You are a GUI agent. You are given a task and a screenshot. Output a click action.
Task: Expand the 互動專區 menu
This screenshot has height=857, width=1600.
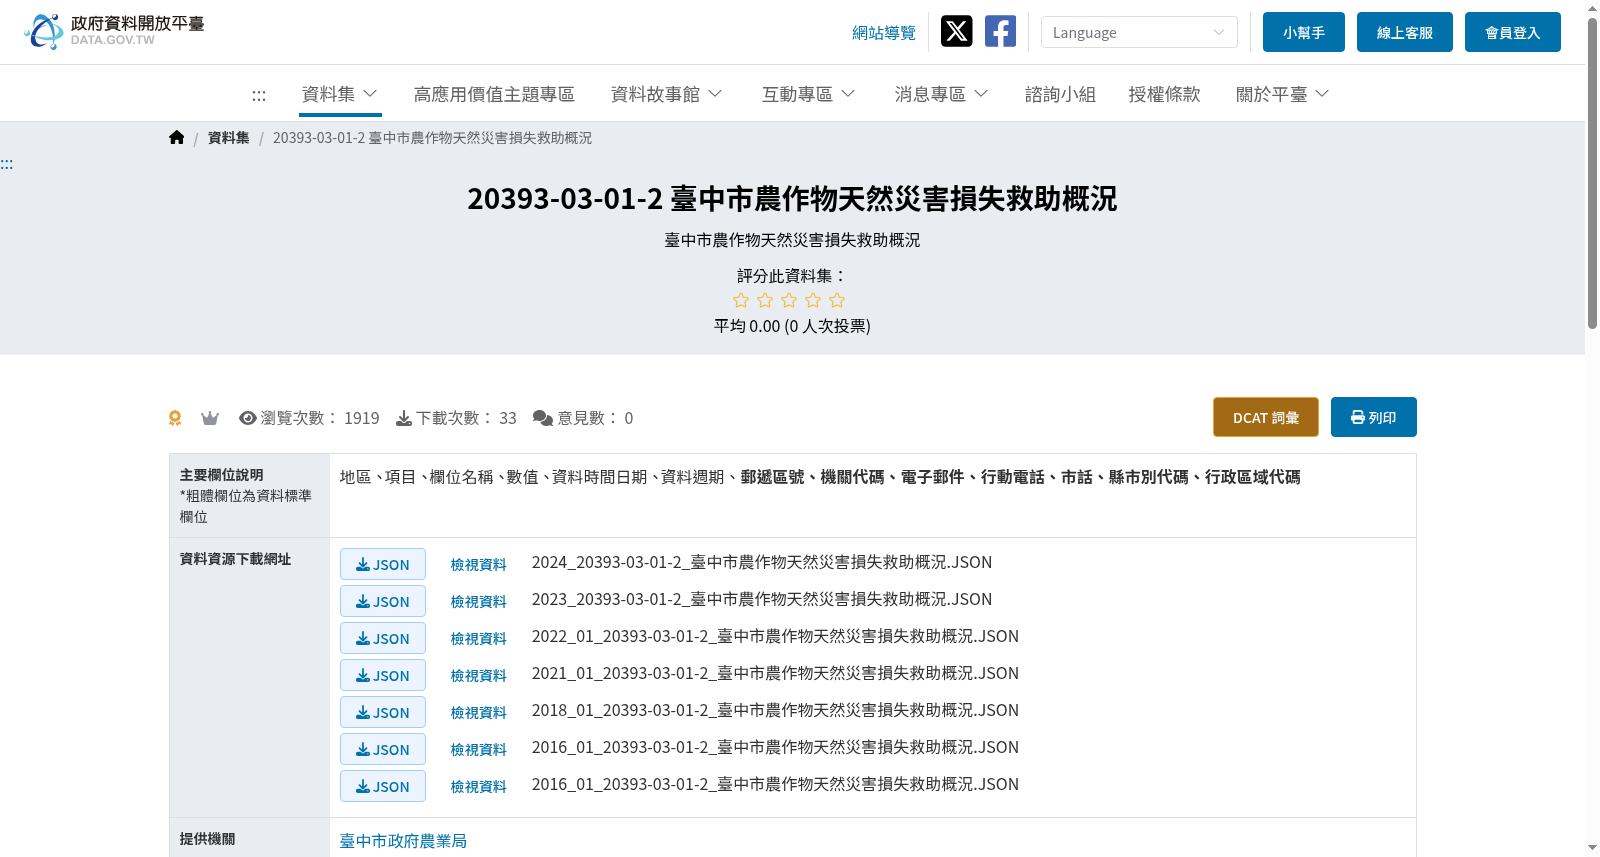click(x=809, y=94)
